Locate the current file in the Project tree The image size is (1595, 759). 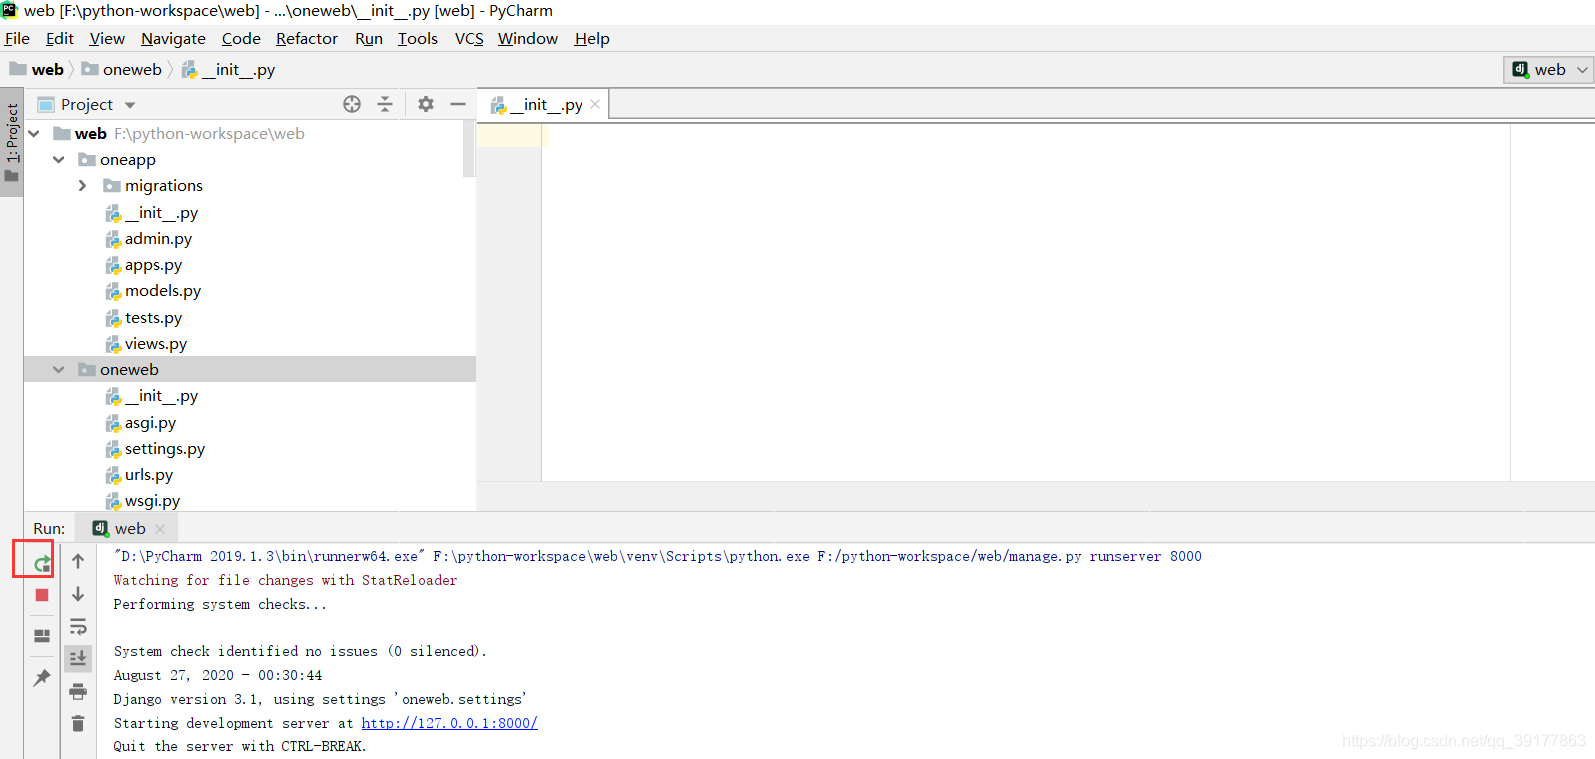pyautogui.click(x=352, y=104)
